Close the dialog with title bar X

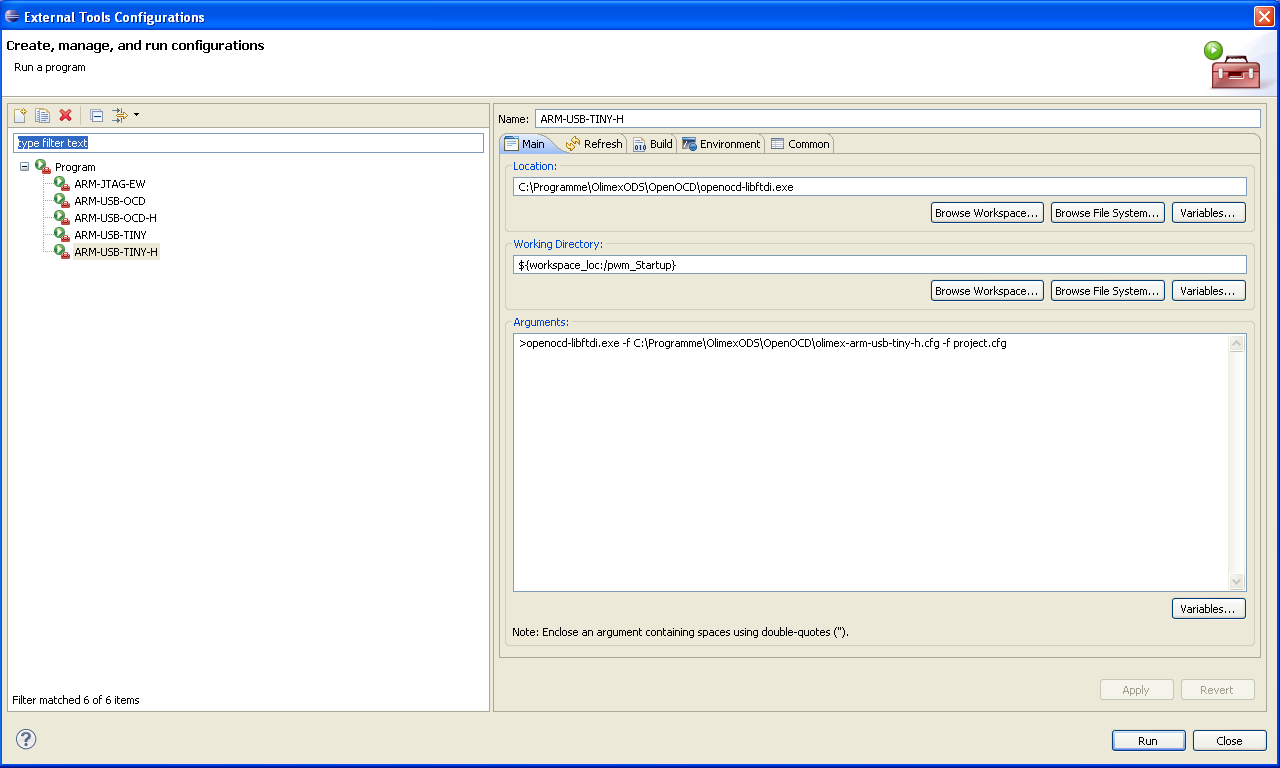pyautogui.click(x=1264, y=16)
